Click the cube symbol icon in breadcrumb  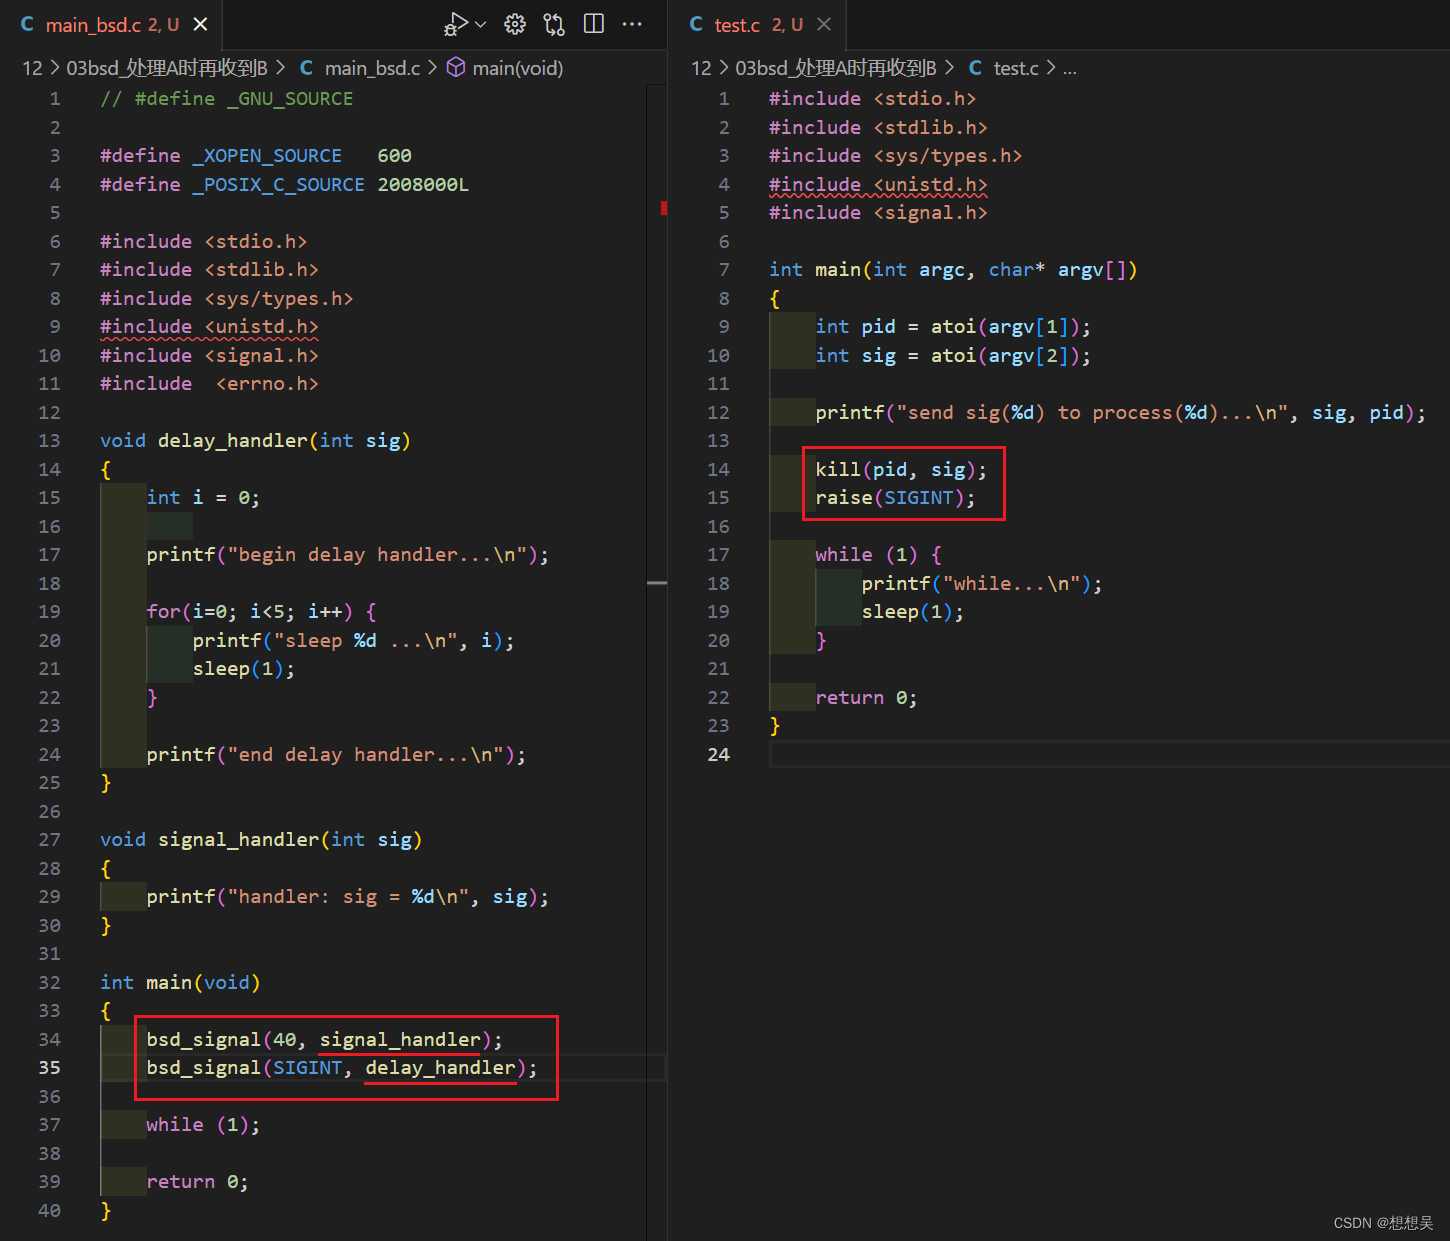tap(456, 68)
